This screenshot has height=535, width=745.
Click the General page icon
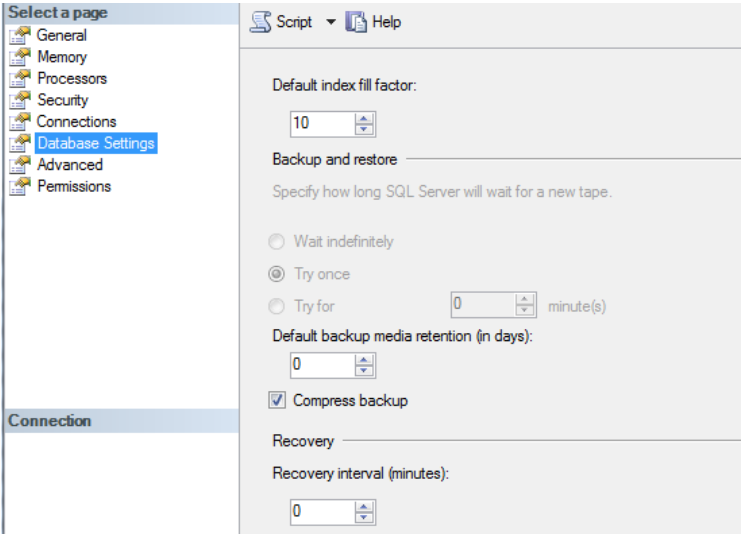pyautogui.click(x=19, y=36)
